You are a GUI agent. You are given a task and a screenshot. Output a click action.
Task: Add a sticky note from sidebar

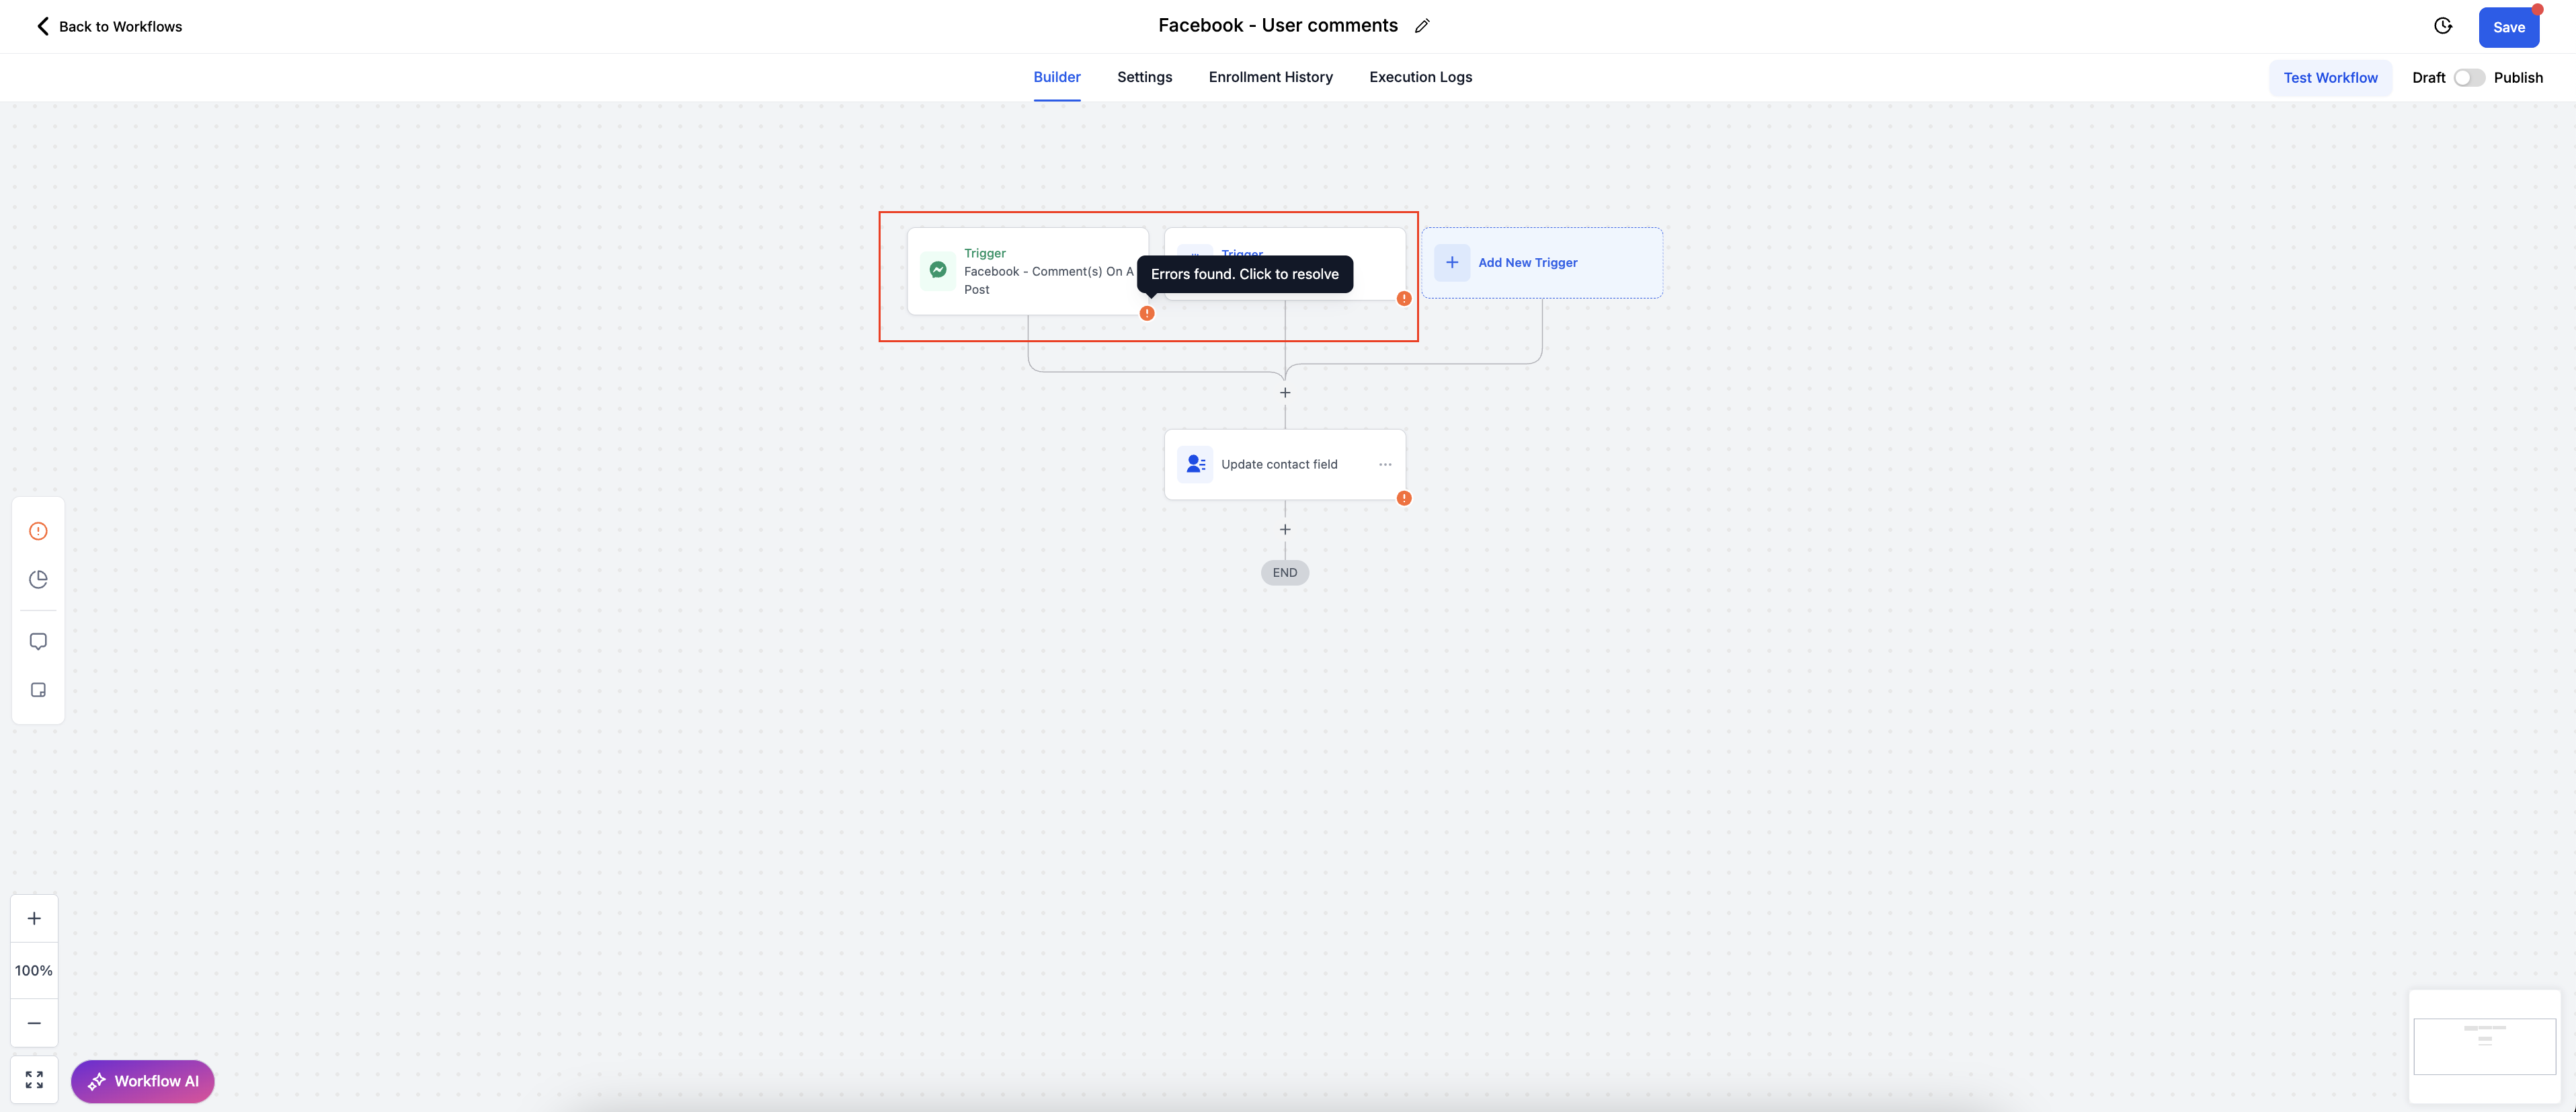tap(38, 690)
